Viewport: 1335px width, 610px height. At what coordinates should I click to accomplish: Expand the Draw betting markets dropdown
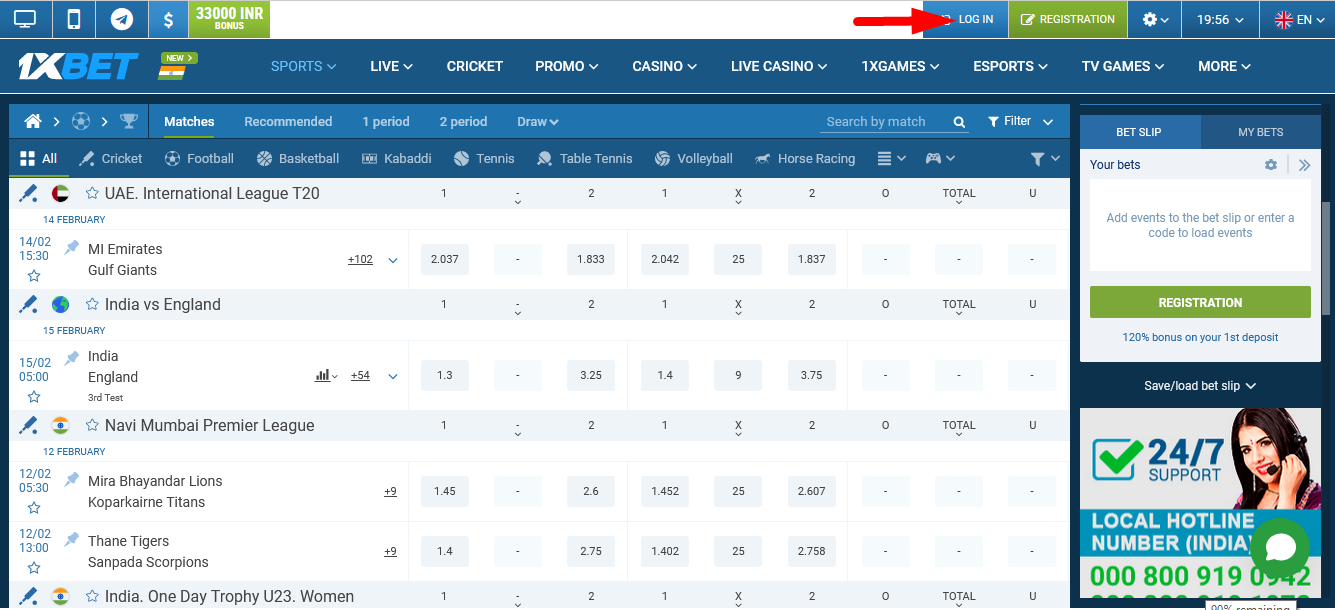point(537,121)
